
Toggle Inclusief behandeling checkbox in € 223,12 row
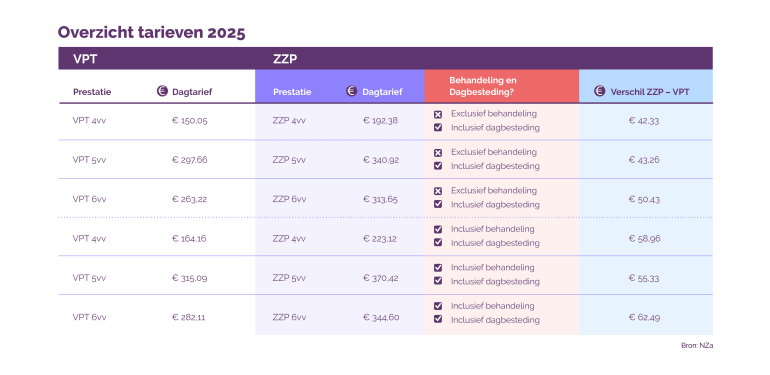point(438,229)
